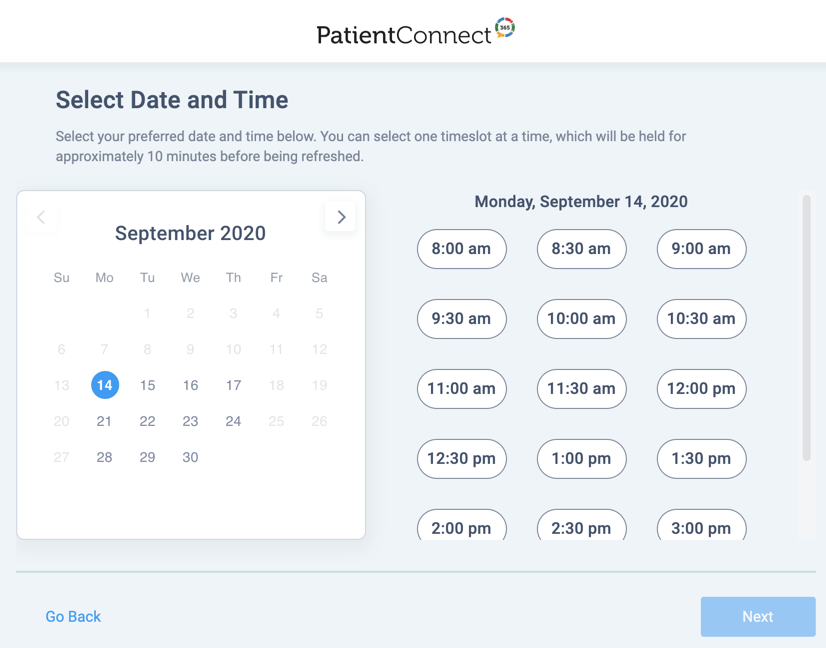Choose September 24 on the calendar
The width and height of the screenshot is (826, 648).
click(233, 421)
